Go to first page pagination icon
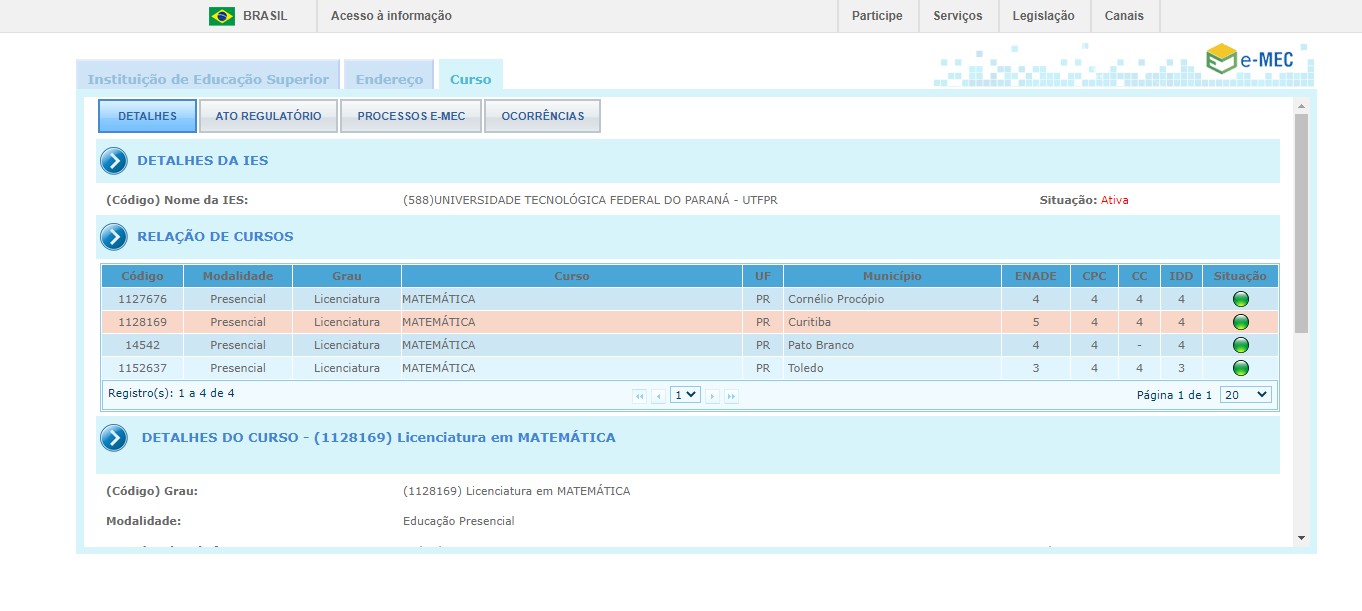The width and height of the screenshot is (1362, 611). [x=640, y=396]
